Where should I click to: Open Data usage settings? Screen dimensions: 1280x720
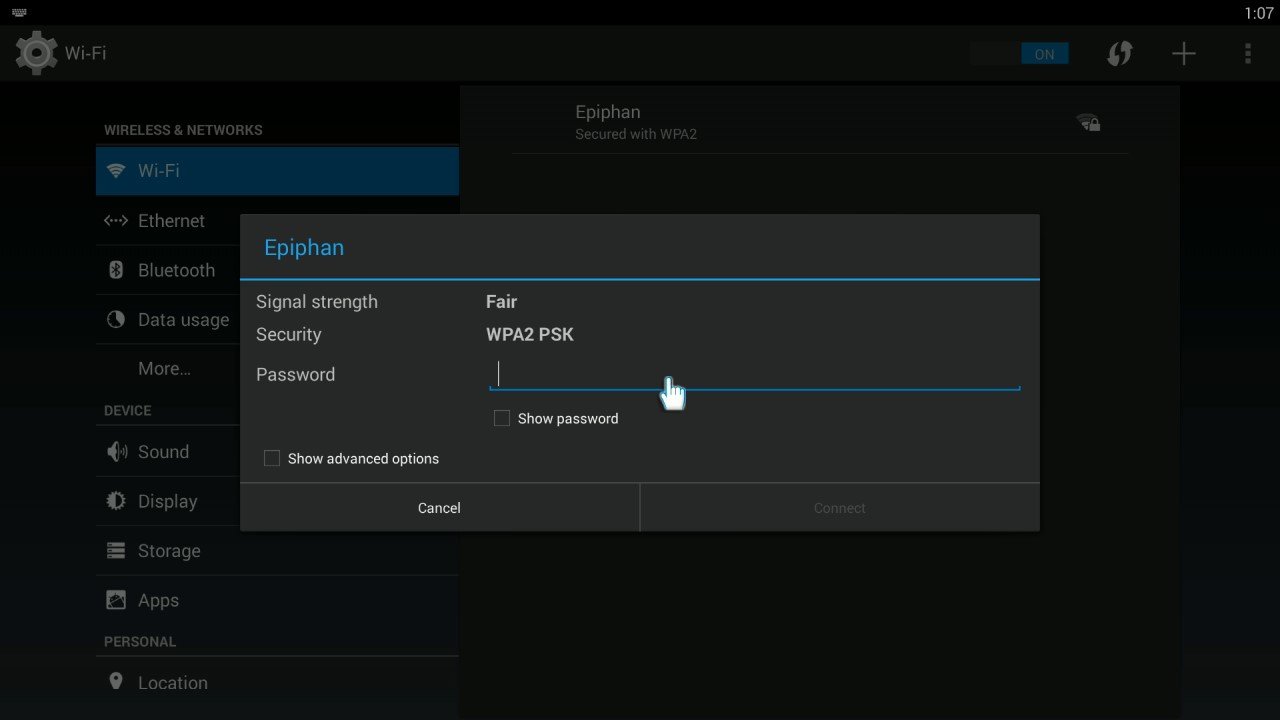(277, 320)
